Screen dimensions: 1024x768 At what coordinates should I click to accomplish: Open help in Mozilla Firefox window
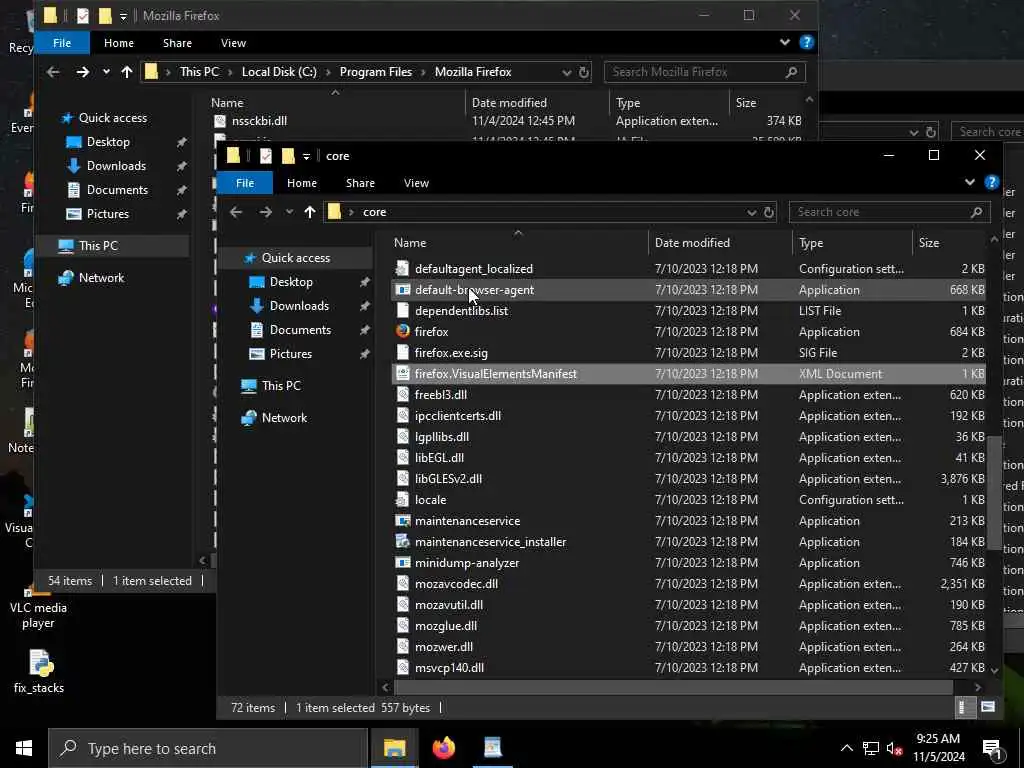point(807,42)
